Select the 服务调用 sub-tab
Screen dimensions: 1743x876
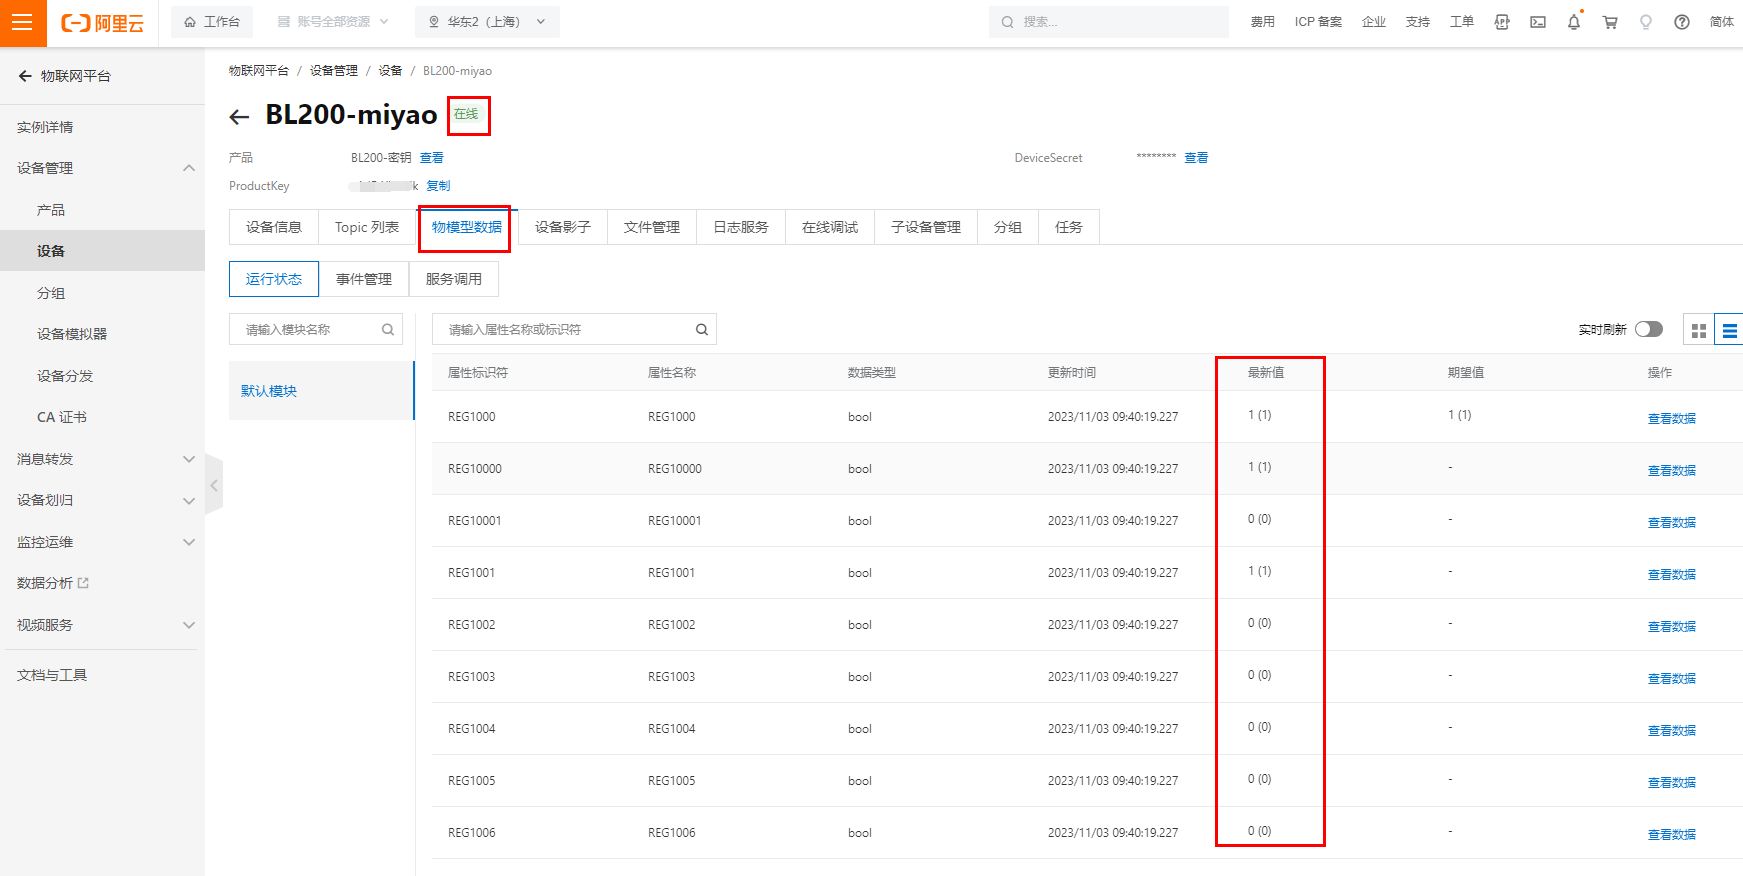[454, 279]
